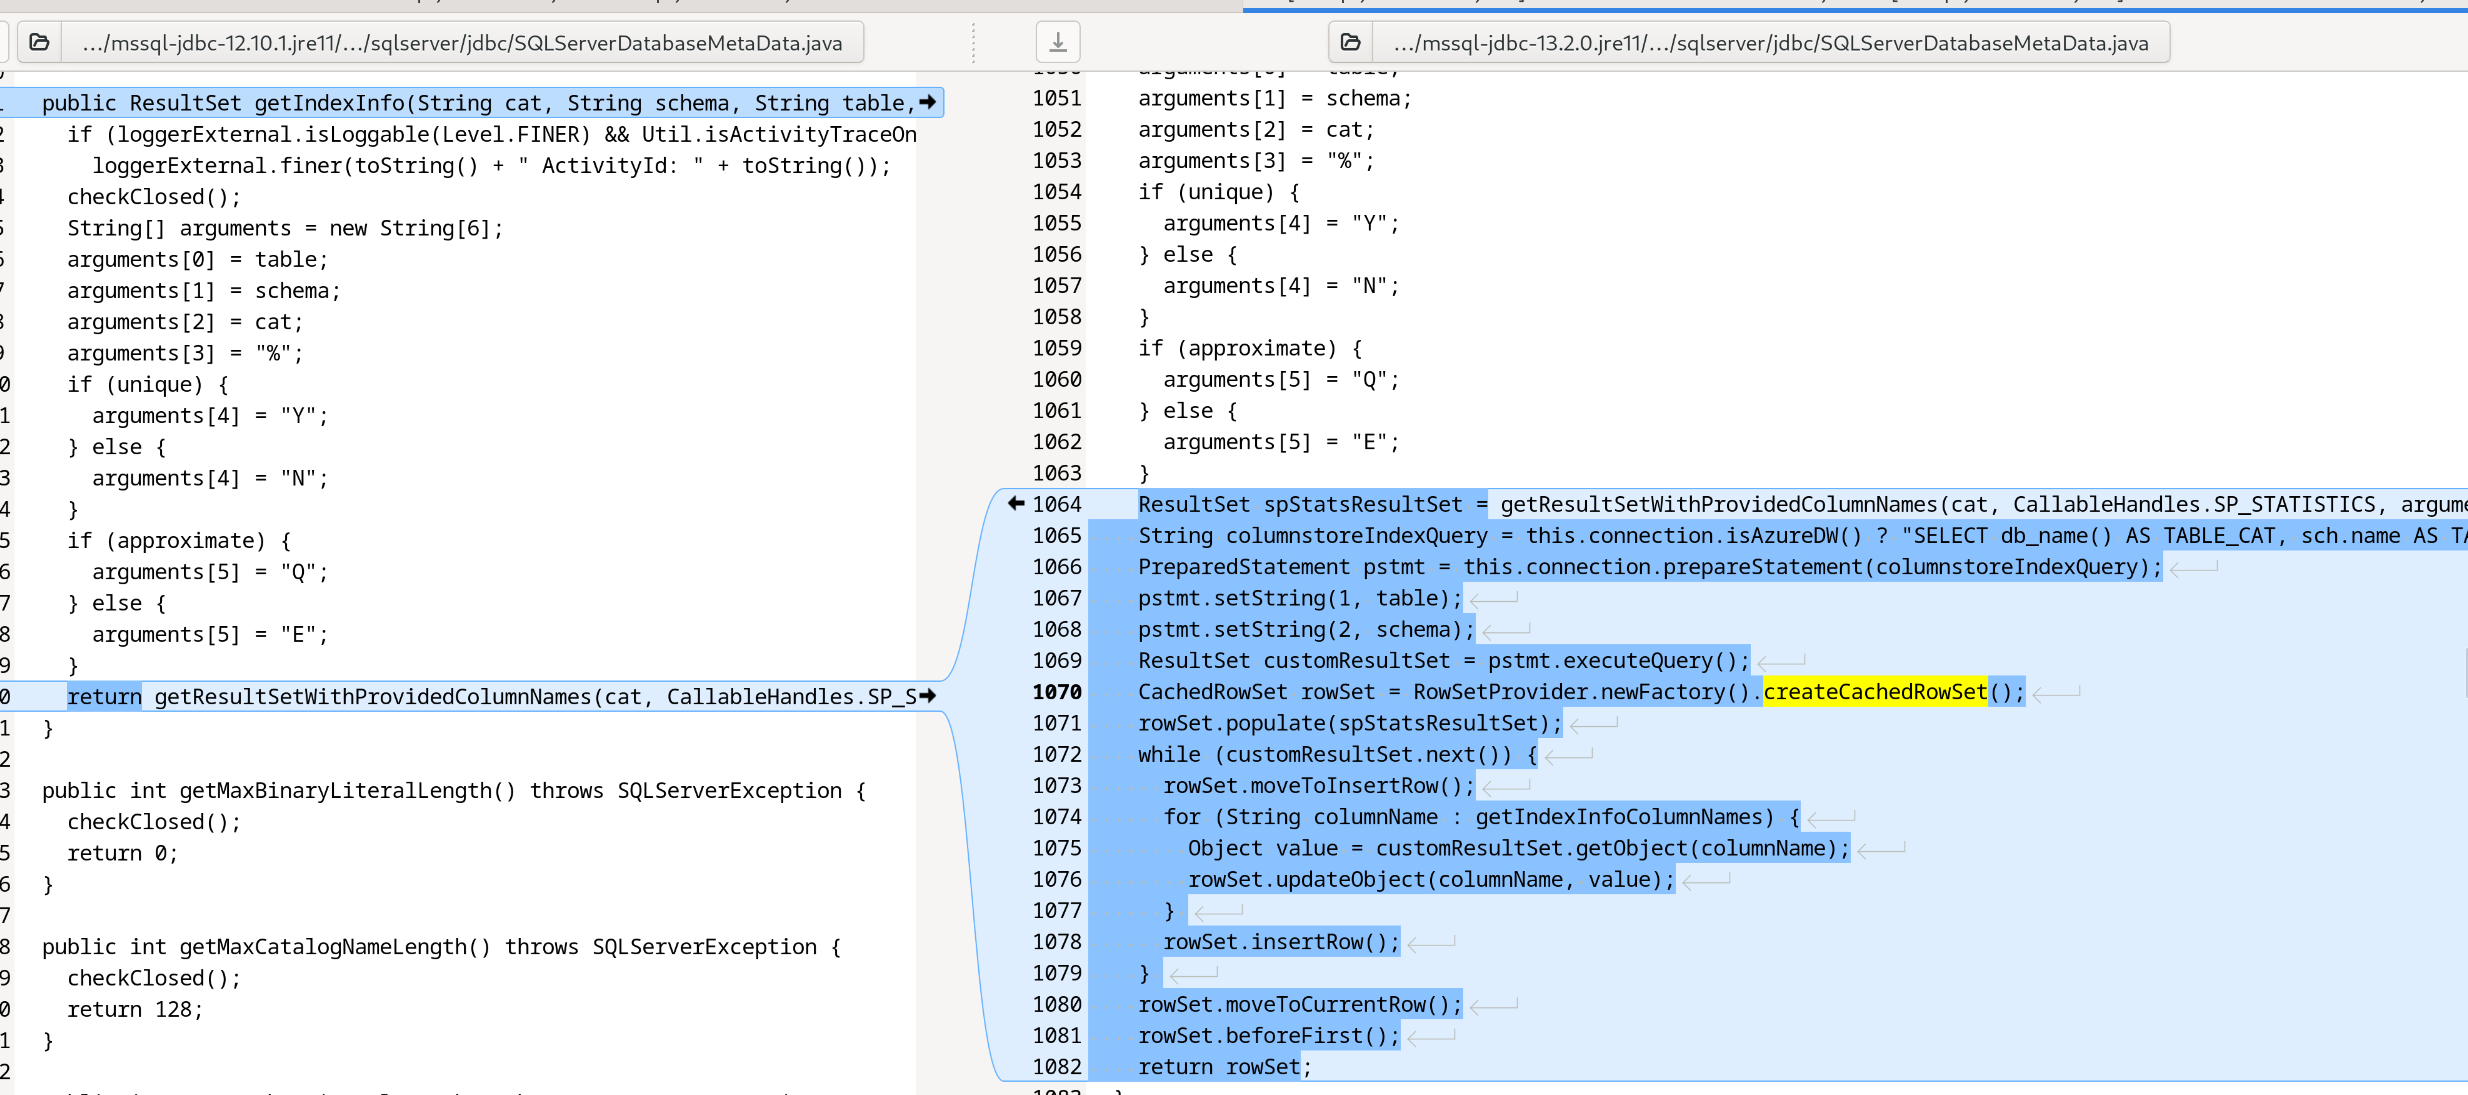The height and width of the screenshot is (1095, 2468).
Task: Select the getMaxCatalogNameLength method signature
Action: click(440, 946)
